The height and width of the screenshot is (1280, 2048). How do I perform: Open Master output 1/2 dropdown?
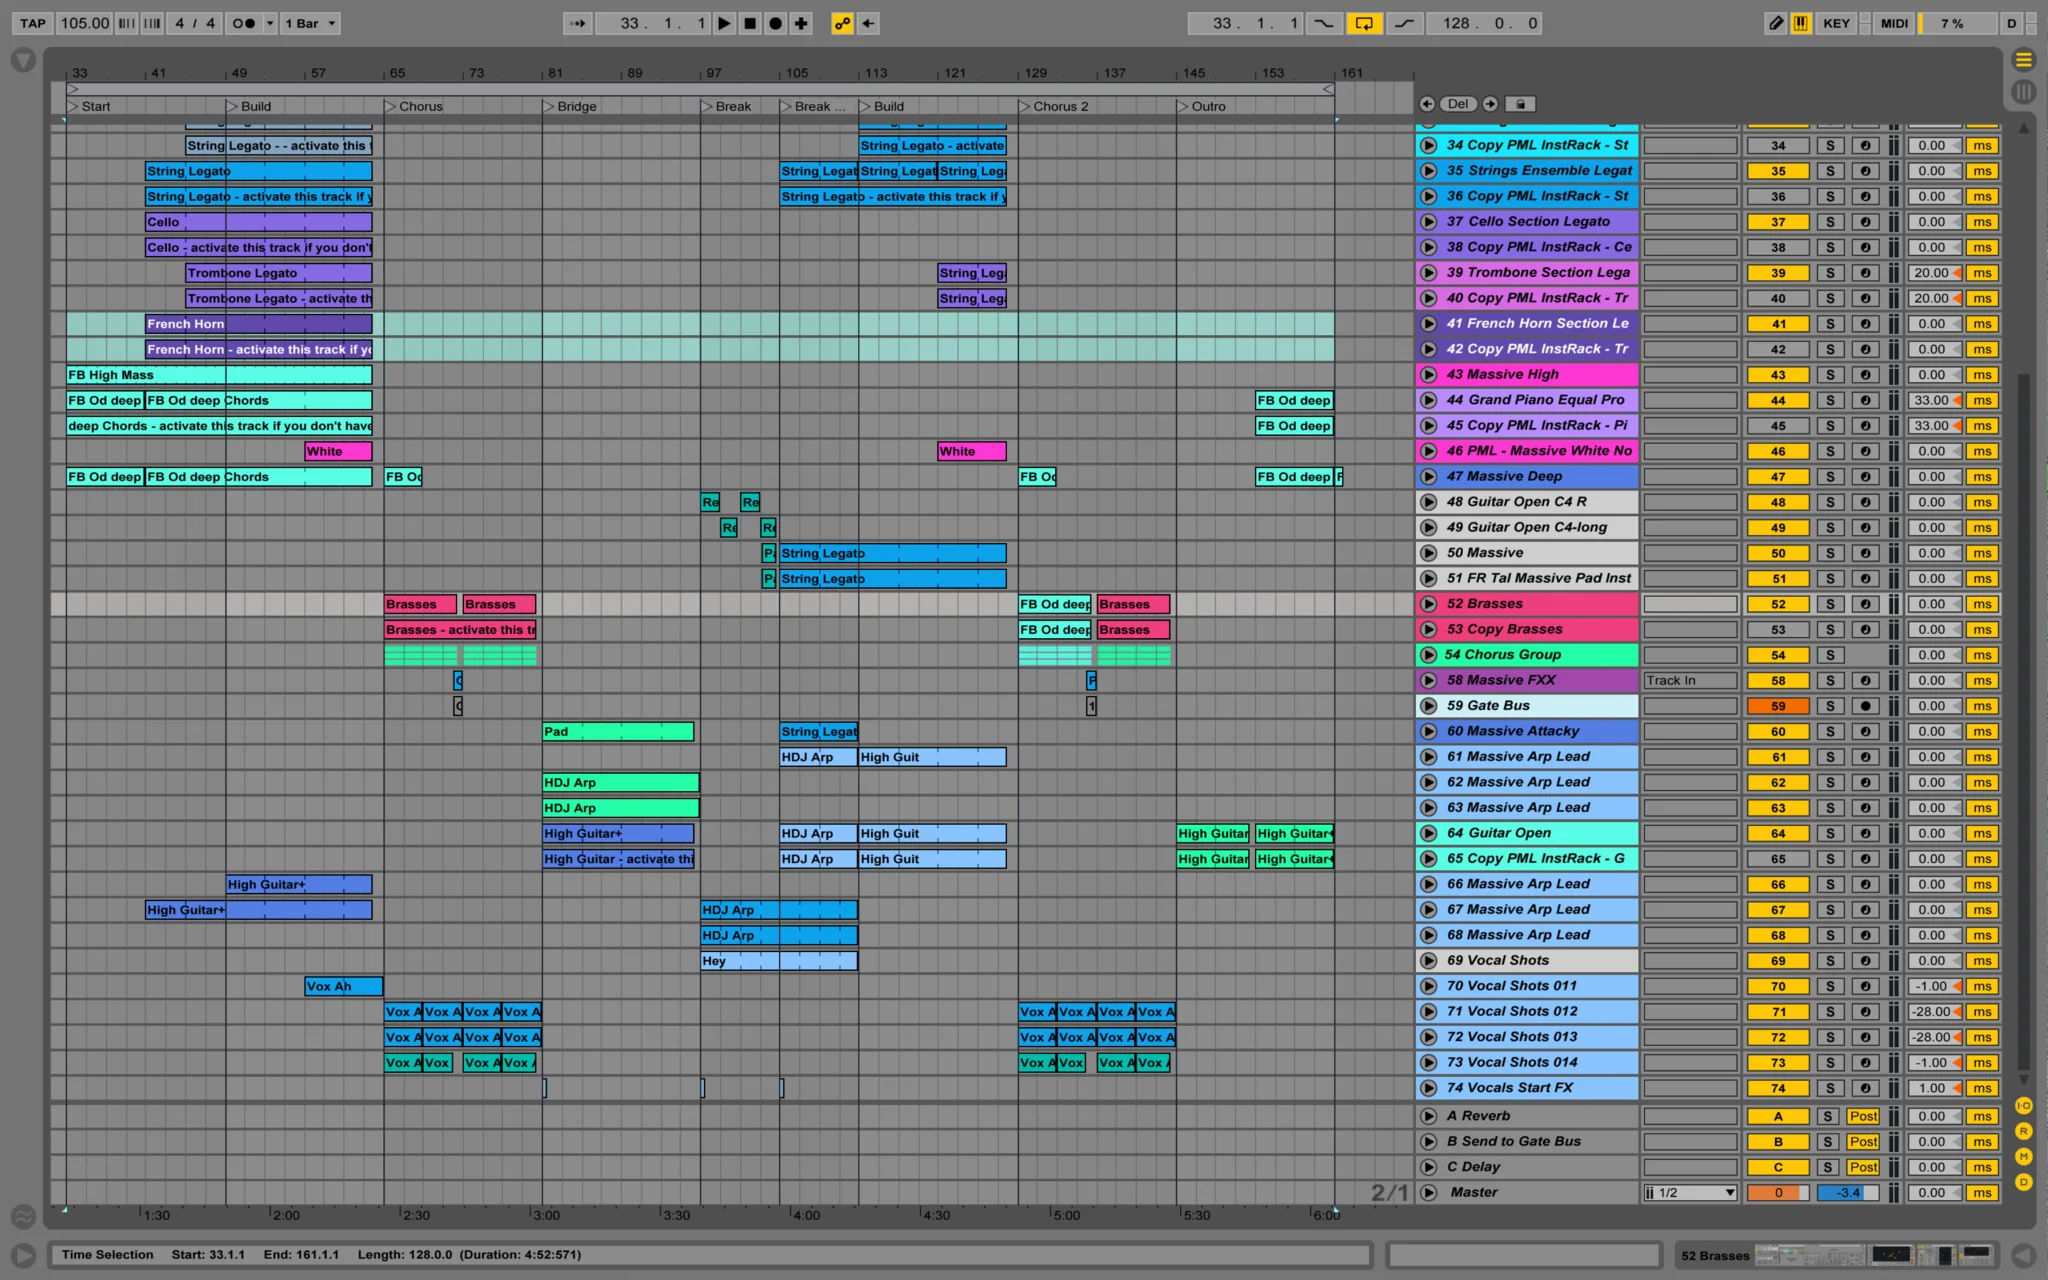[1690, 1193]
